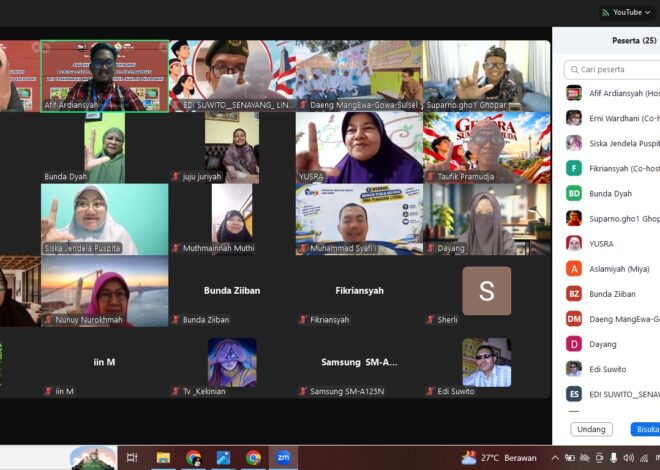The width and height of the screenshot is (660, 470).
Task: Select Tv _Kekinian's avatar tile
Action: 232,363
